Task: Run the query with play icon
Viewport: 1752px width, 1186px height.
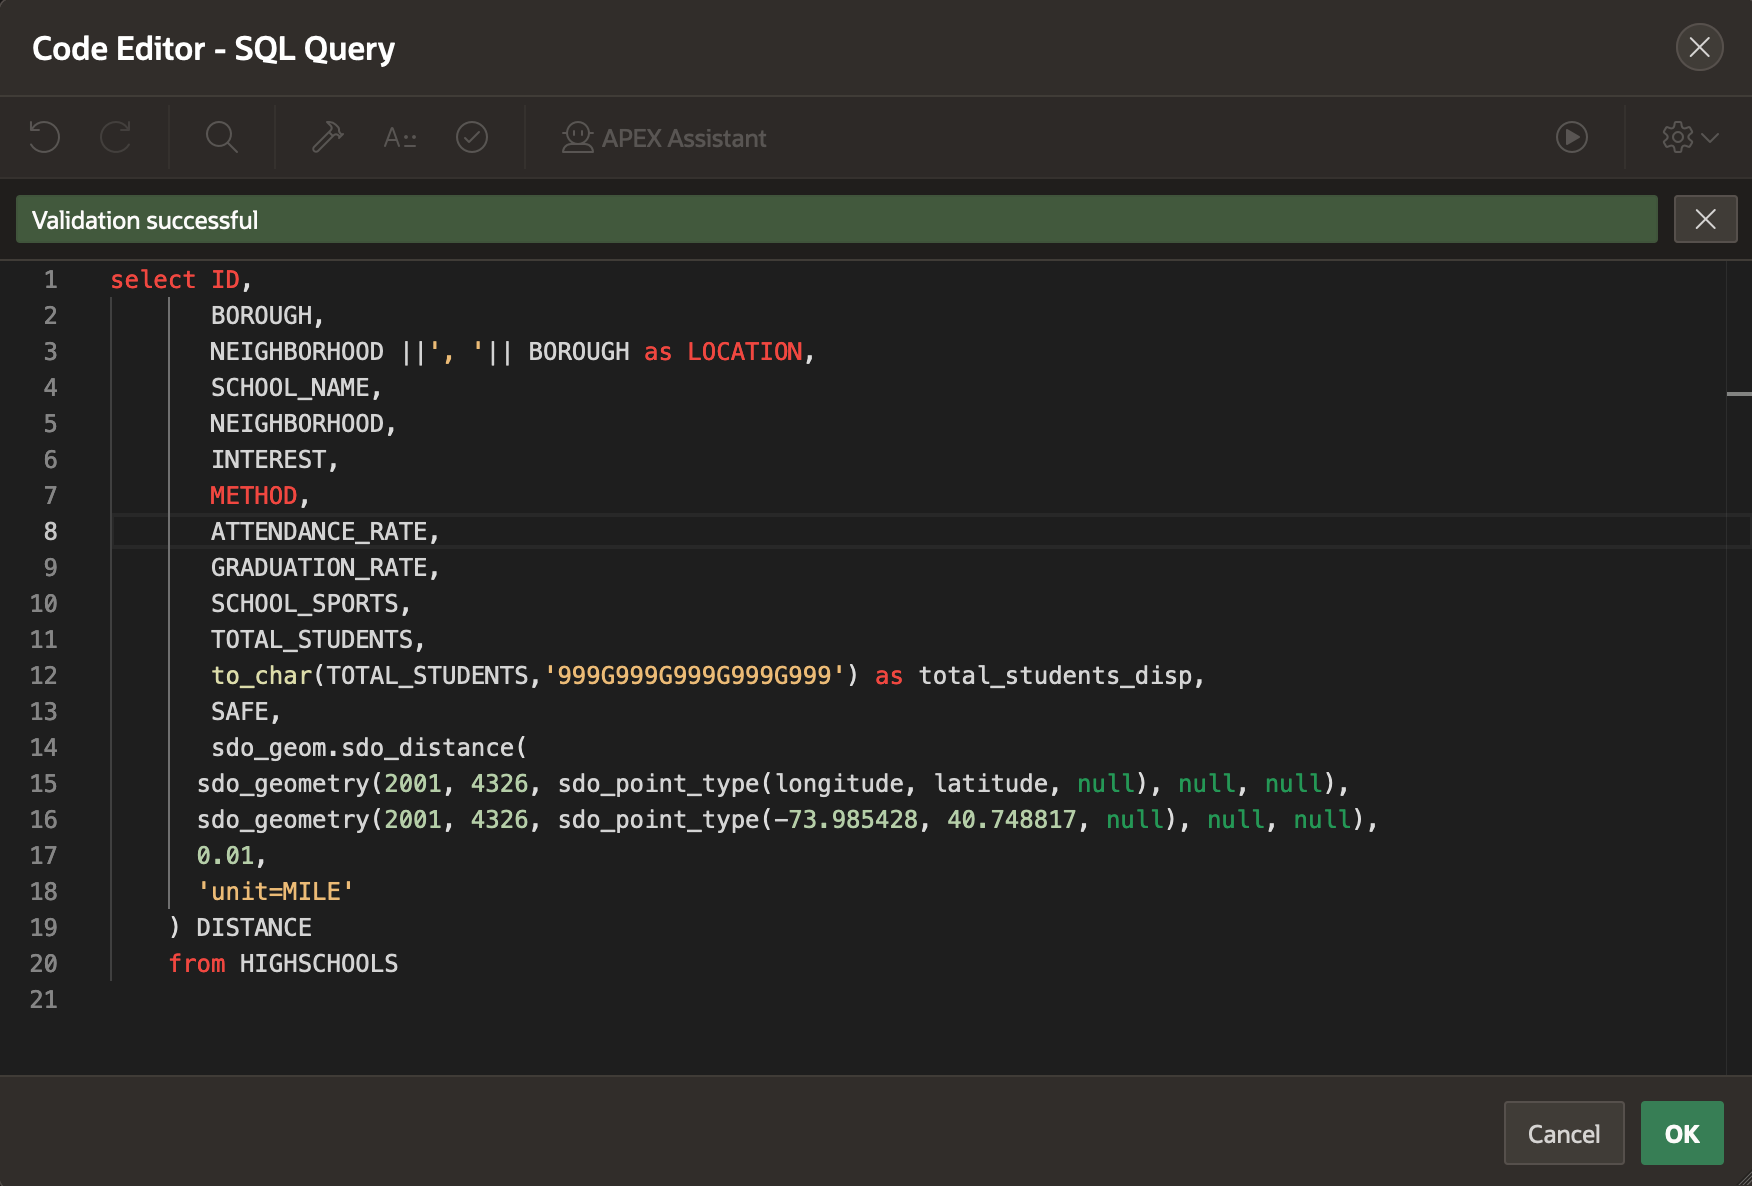Action: coord(1571,137)
